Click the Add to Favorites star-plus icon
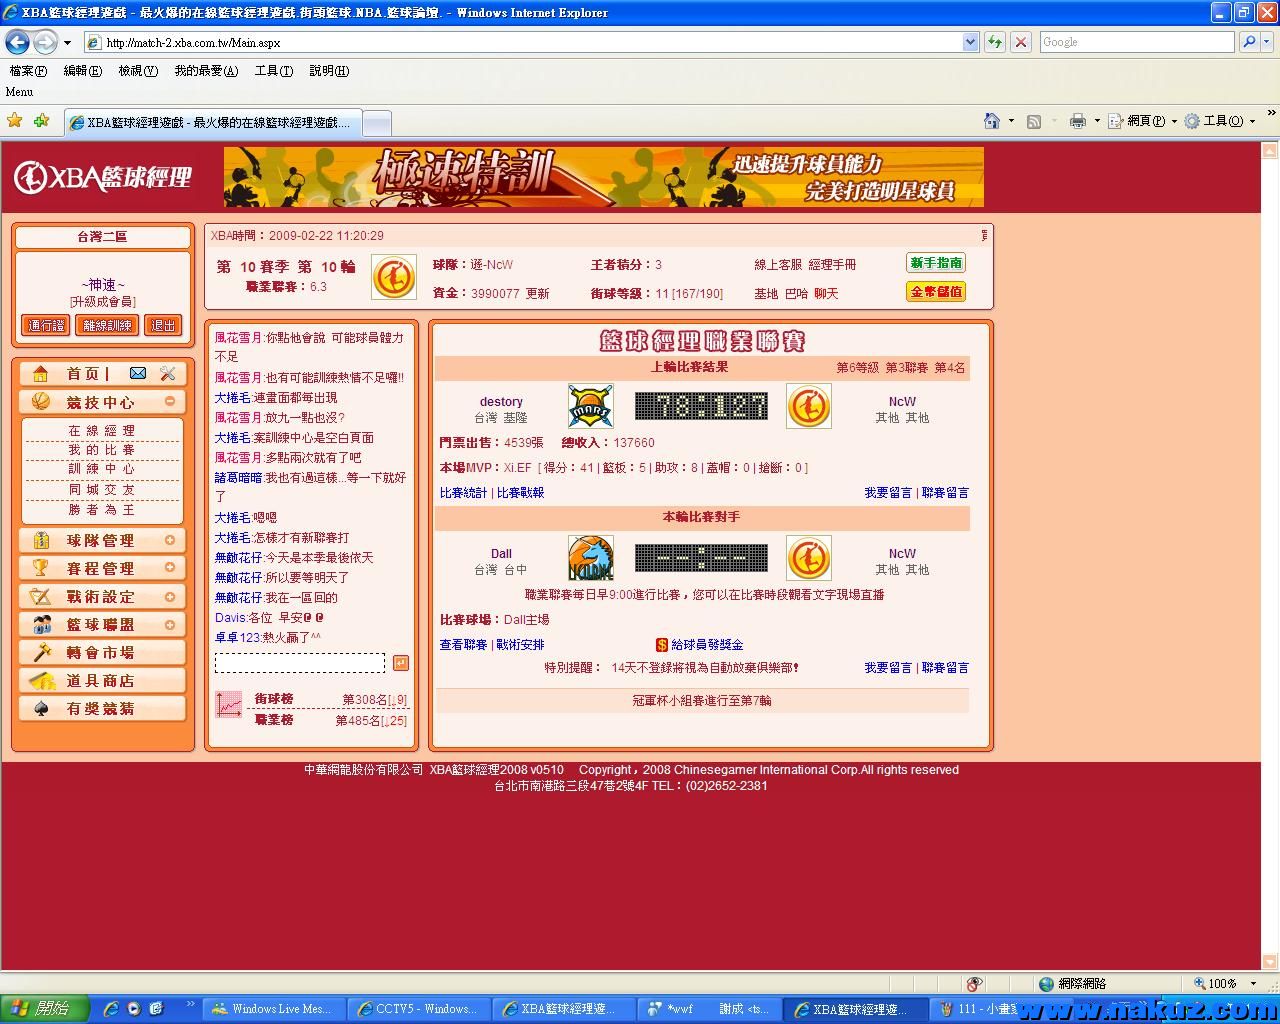The width and height of the screenshot is (1280, 1024). (x=41, y=121)
